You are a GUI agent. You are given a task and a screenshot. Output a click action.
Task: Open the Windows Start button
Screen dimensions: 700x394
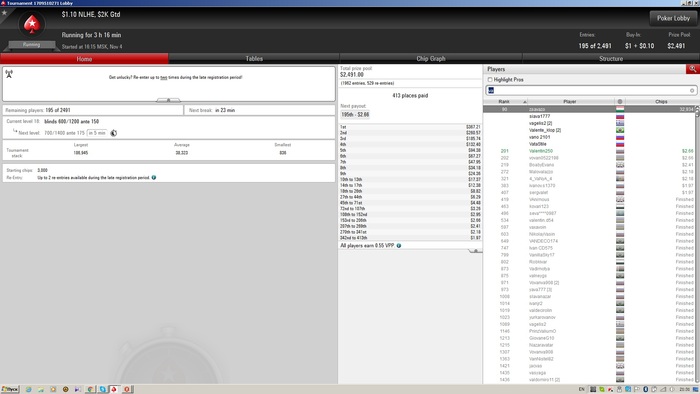pos(10,389)
